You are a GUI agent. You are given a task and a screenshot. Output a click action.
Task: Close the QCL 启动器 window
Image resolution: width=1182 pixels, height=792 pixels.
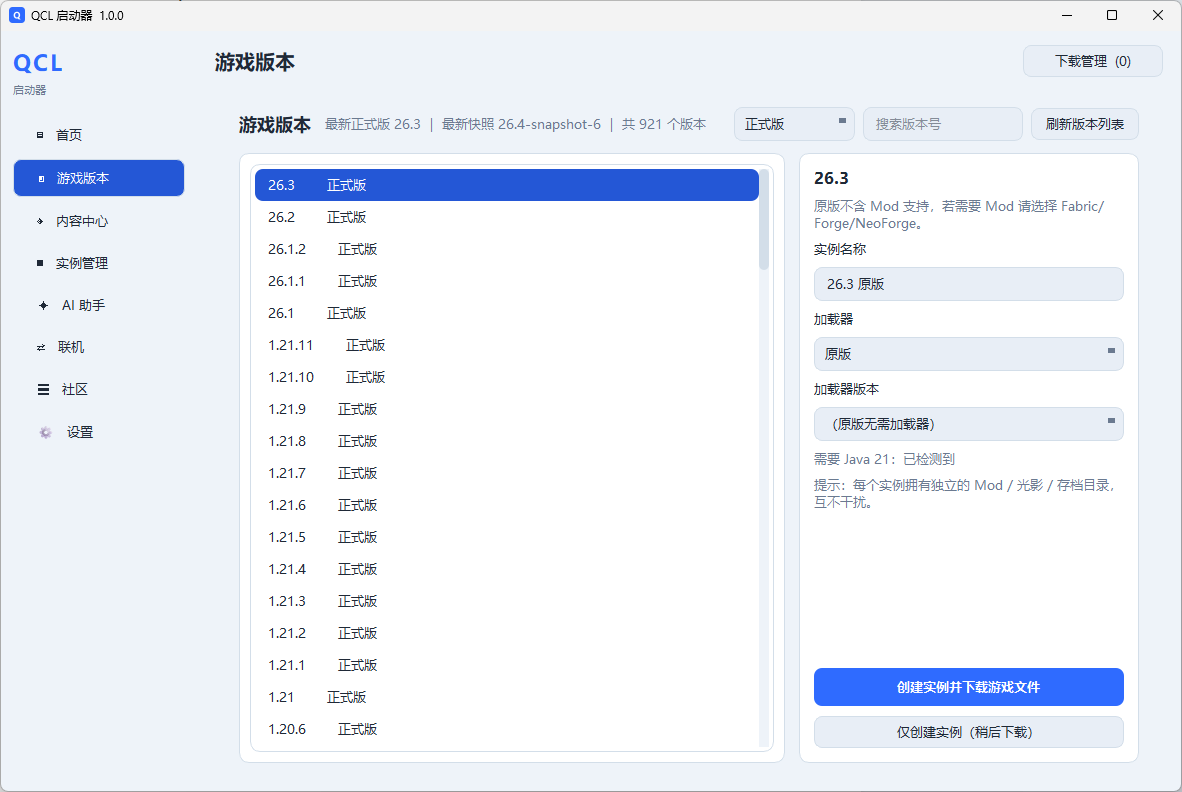(x=1158, y=15)
